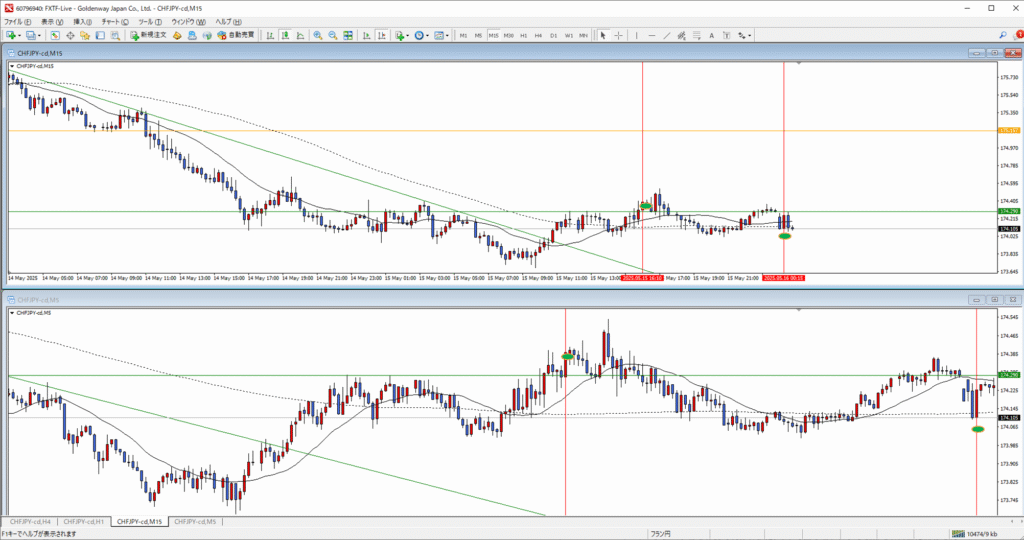Pick the vertical line drawing tool

click(636, 35)
